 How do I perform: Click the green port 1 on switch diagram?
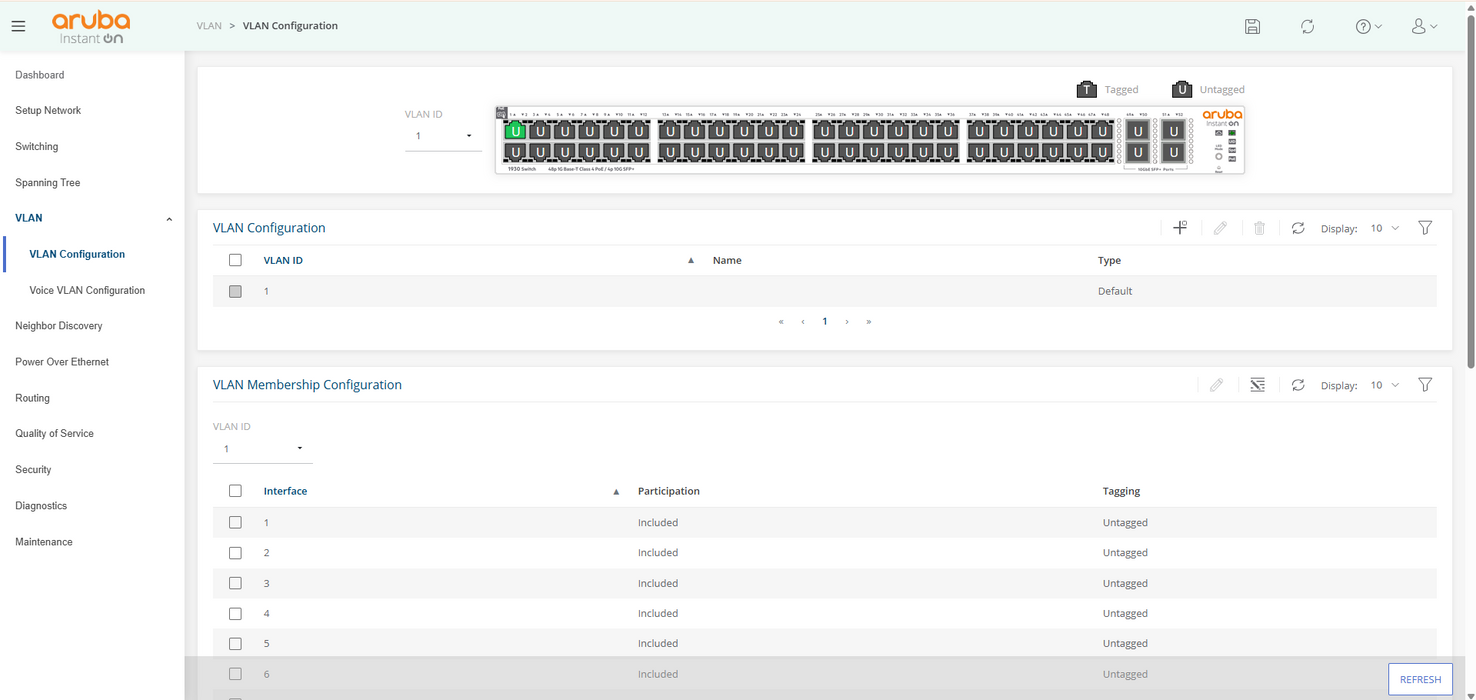[515, 131]
